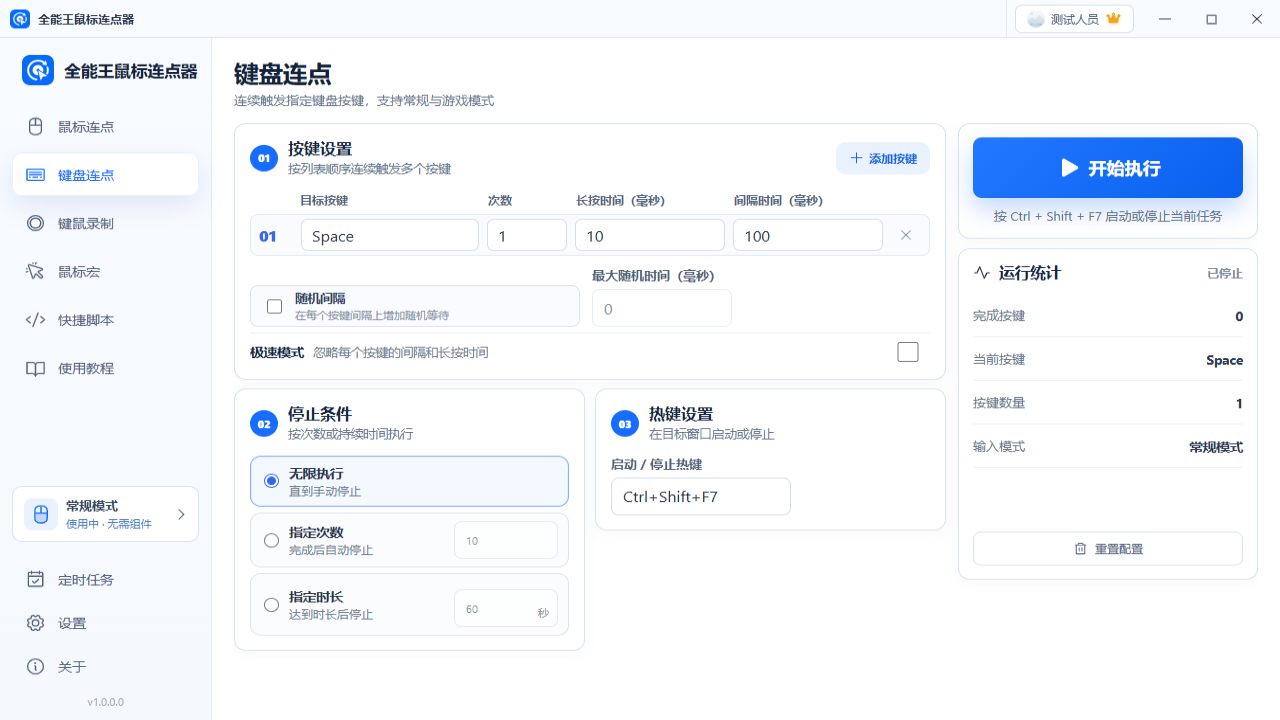Select the 指定时长 radio option
This screenshot has height=720, width=1280.
pyautogui.click(x=271, y=604)
